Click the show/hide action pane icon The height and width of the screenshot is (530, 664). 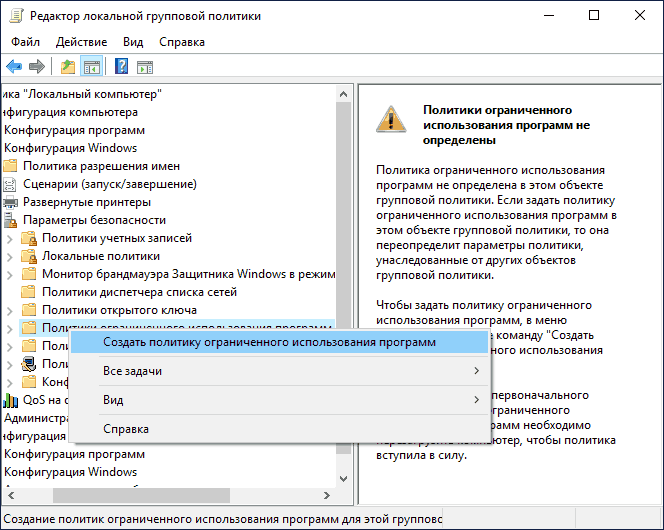145,67
